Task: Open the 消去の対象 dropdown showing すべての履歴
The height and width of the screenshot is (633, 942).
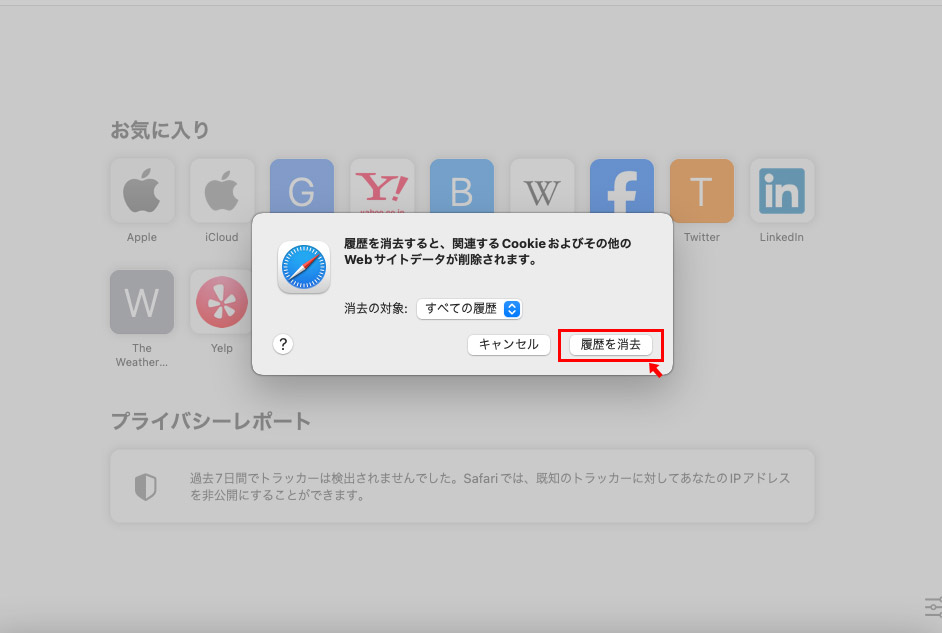Action: pos(469,309)
